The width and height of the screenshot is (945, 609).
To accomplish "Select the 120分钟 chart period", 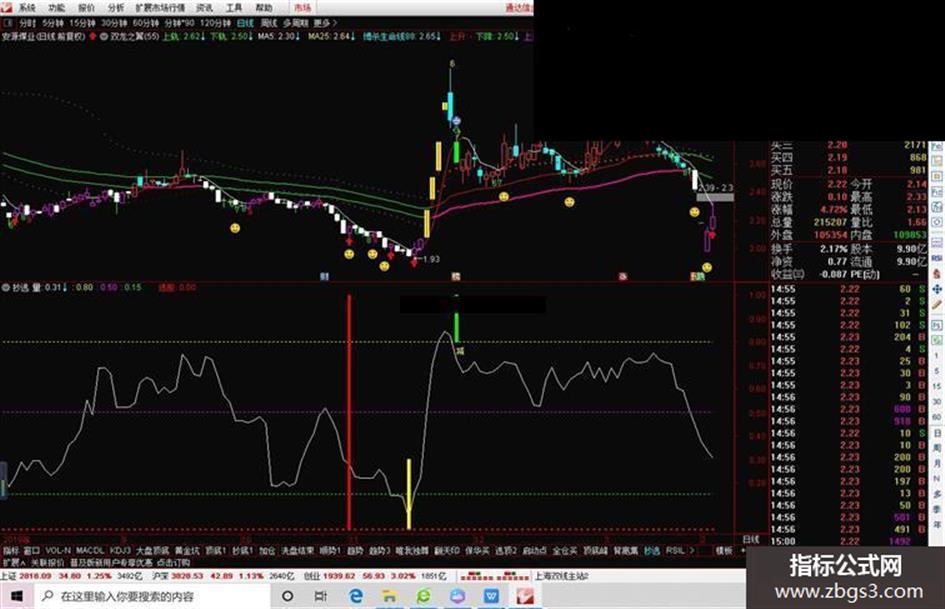I will (x=215, y=23).
